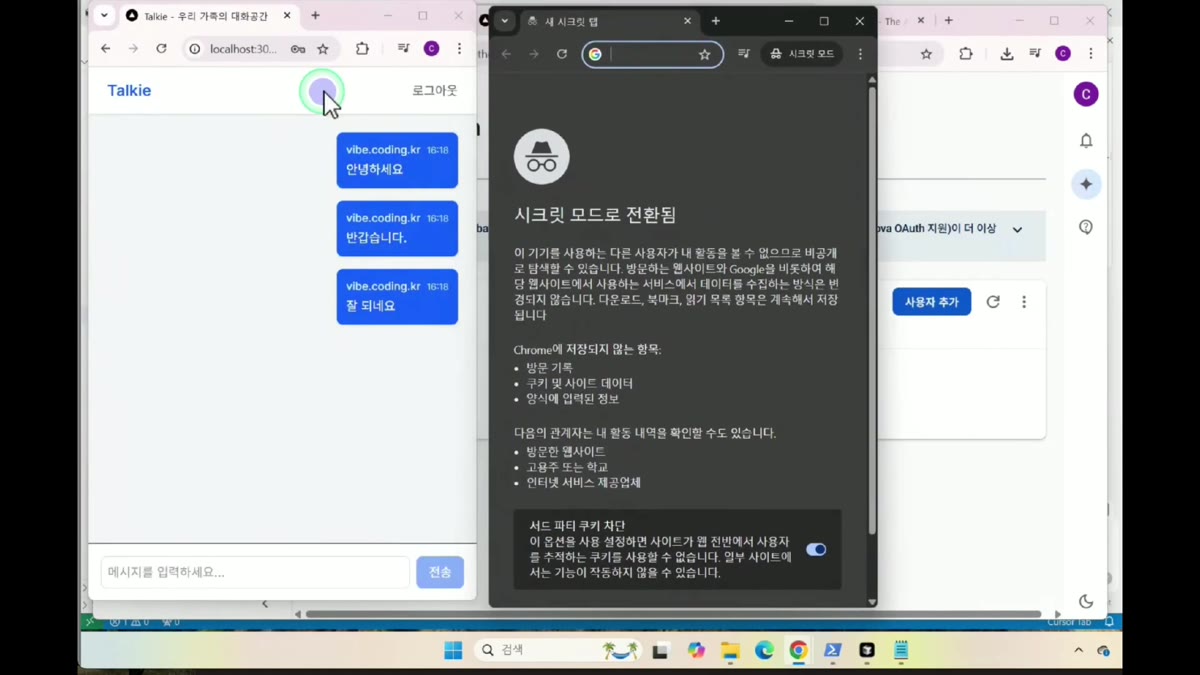This screenshot has height=675, width=1200.
Task: Open Copilot from the taskbar
Action: (696, 650)
